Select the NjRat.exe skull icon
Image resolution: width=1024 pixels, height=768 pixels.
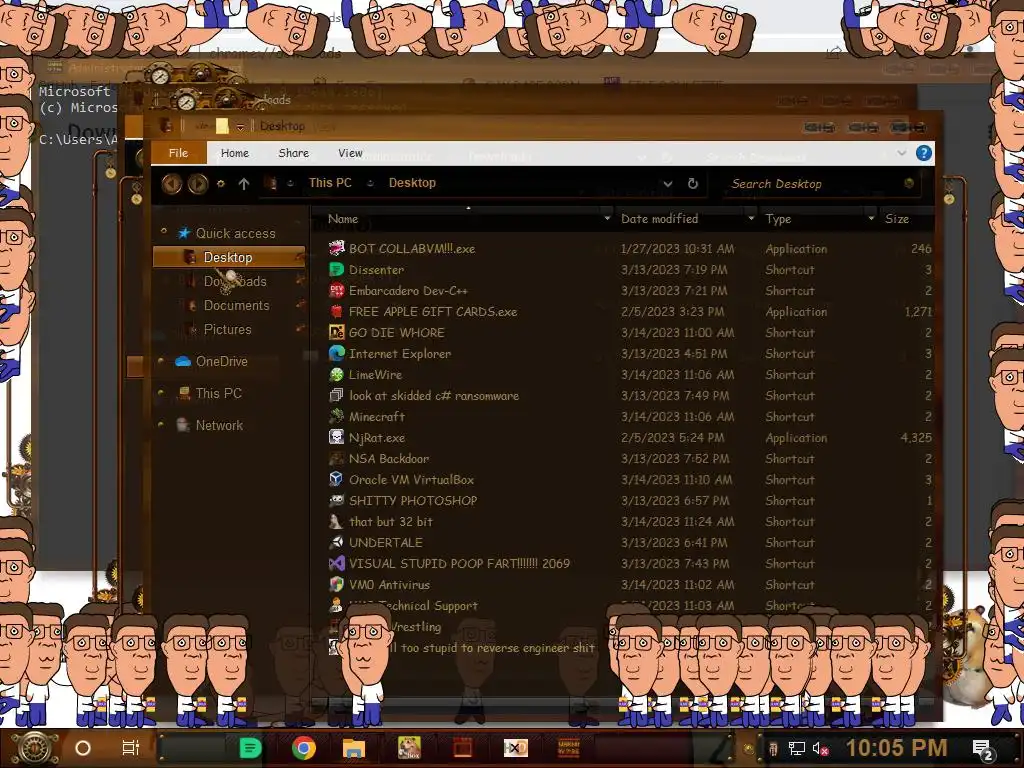click(x=336, y=437)
